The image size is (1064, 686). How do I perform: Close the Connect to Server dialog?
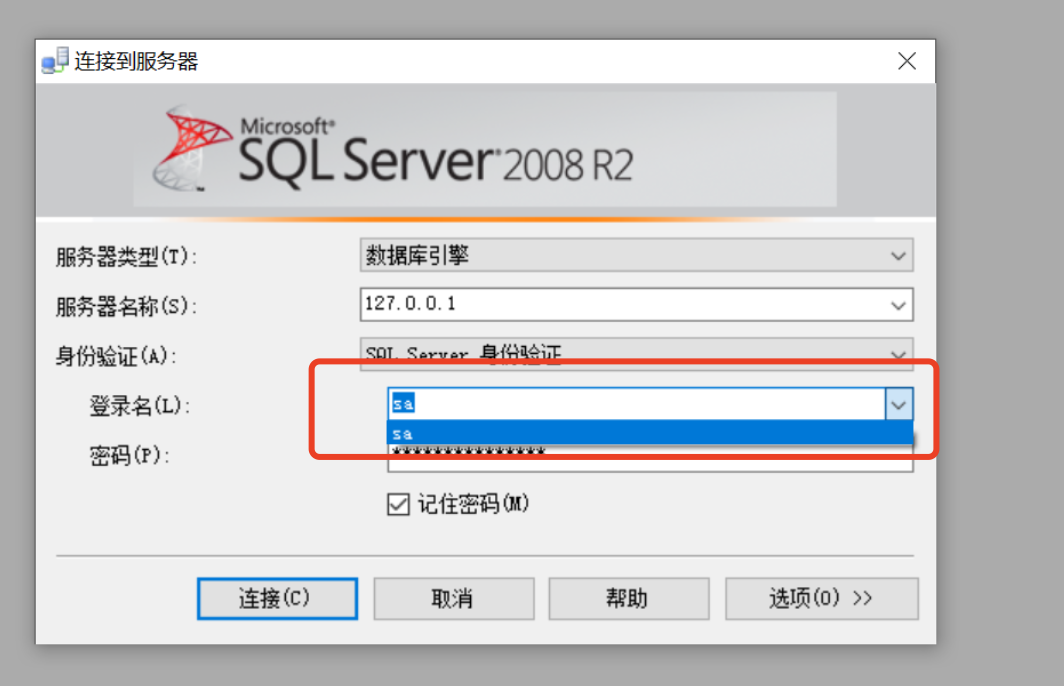point(907,61)
